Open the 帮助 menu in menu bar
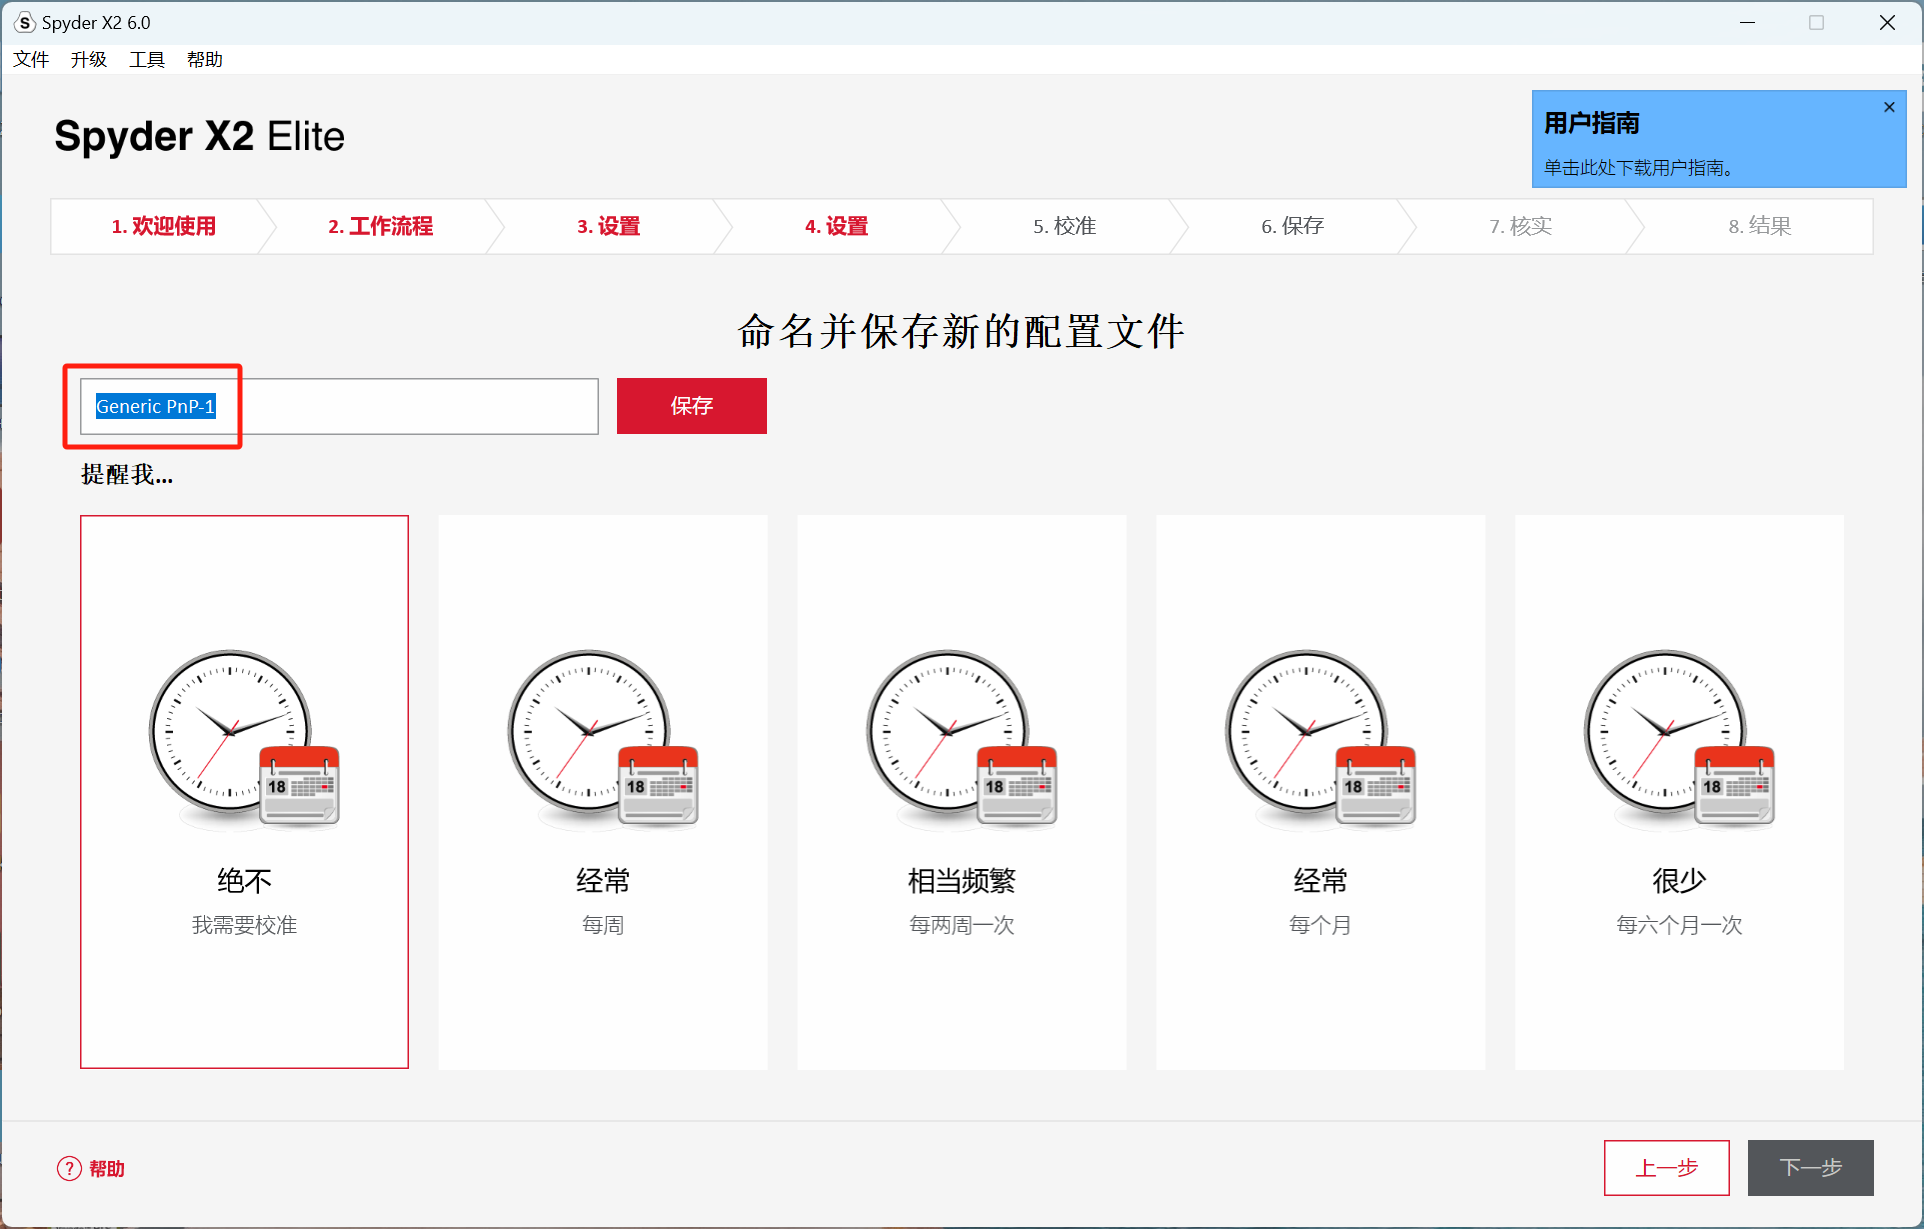The width and height of the screenshot is (1924, 1229). [x=205, y=59]
